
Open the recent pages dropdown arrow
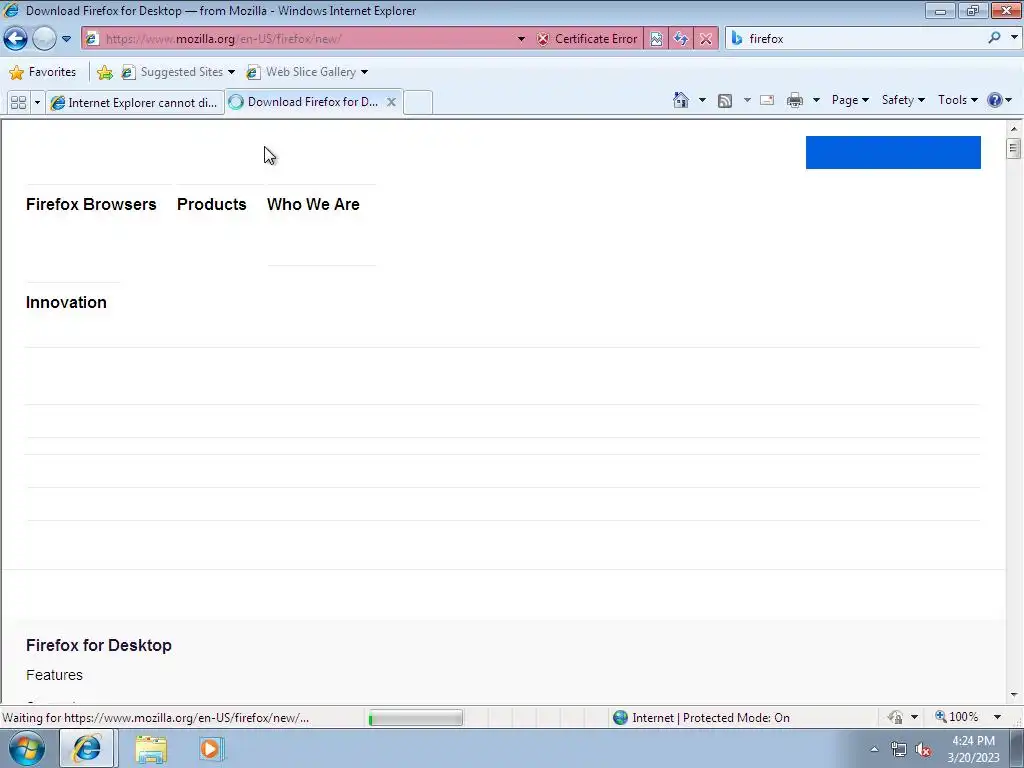click(x=66, y=39)
